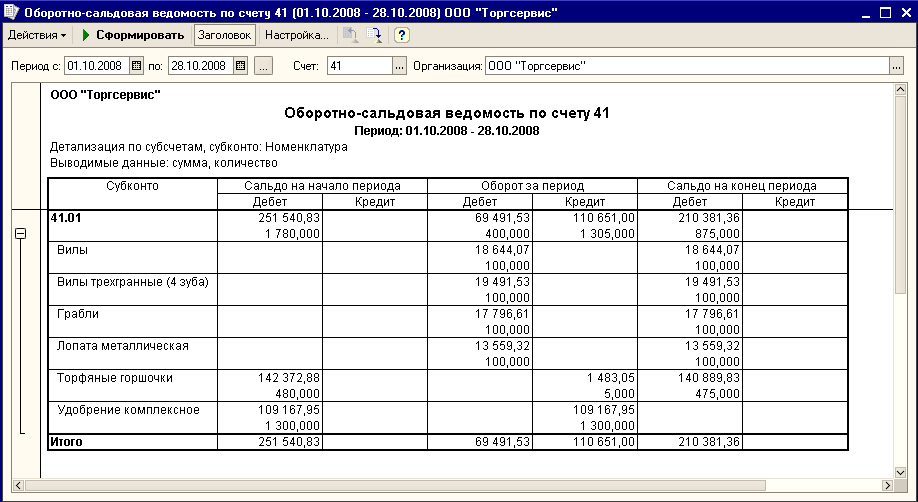The height and width of the screenshot is (502, 918).
Task: Click the horizontal scrollbar left arrow
Action: (x=18, y=485)
